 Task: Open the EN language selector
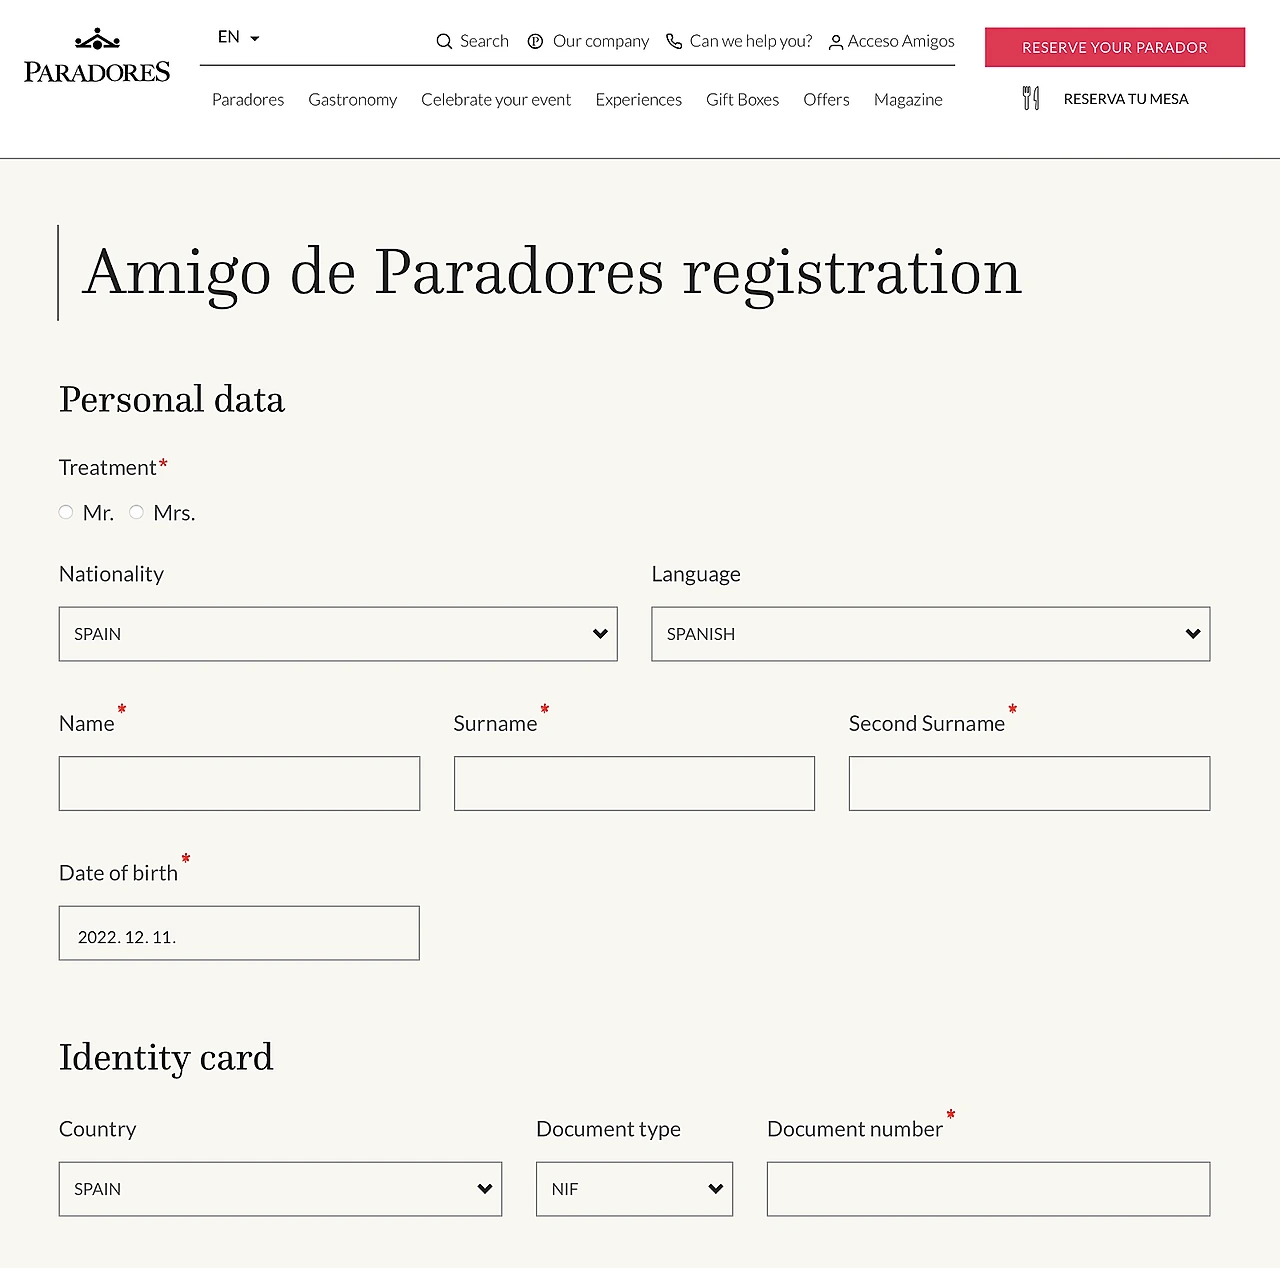[x=239, y=37]
